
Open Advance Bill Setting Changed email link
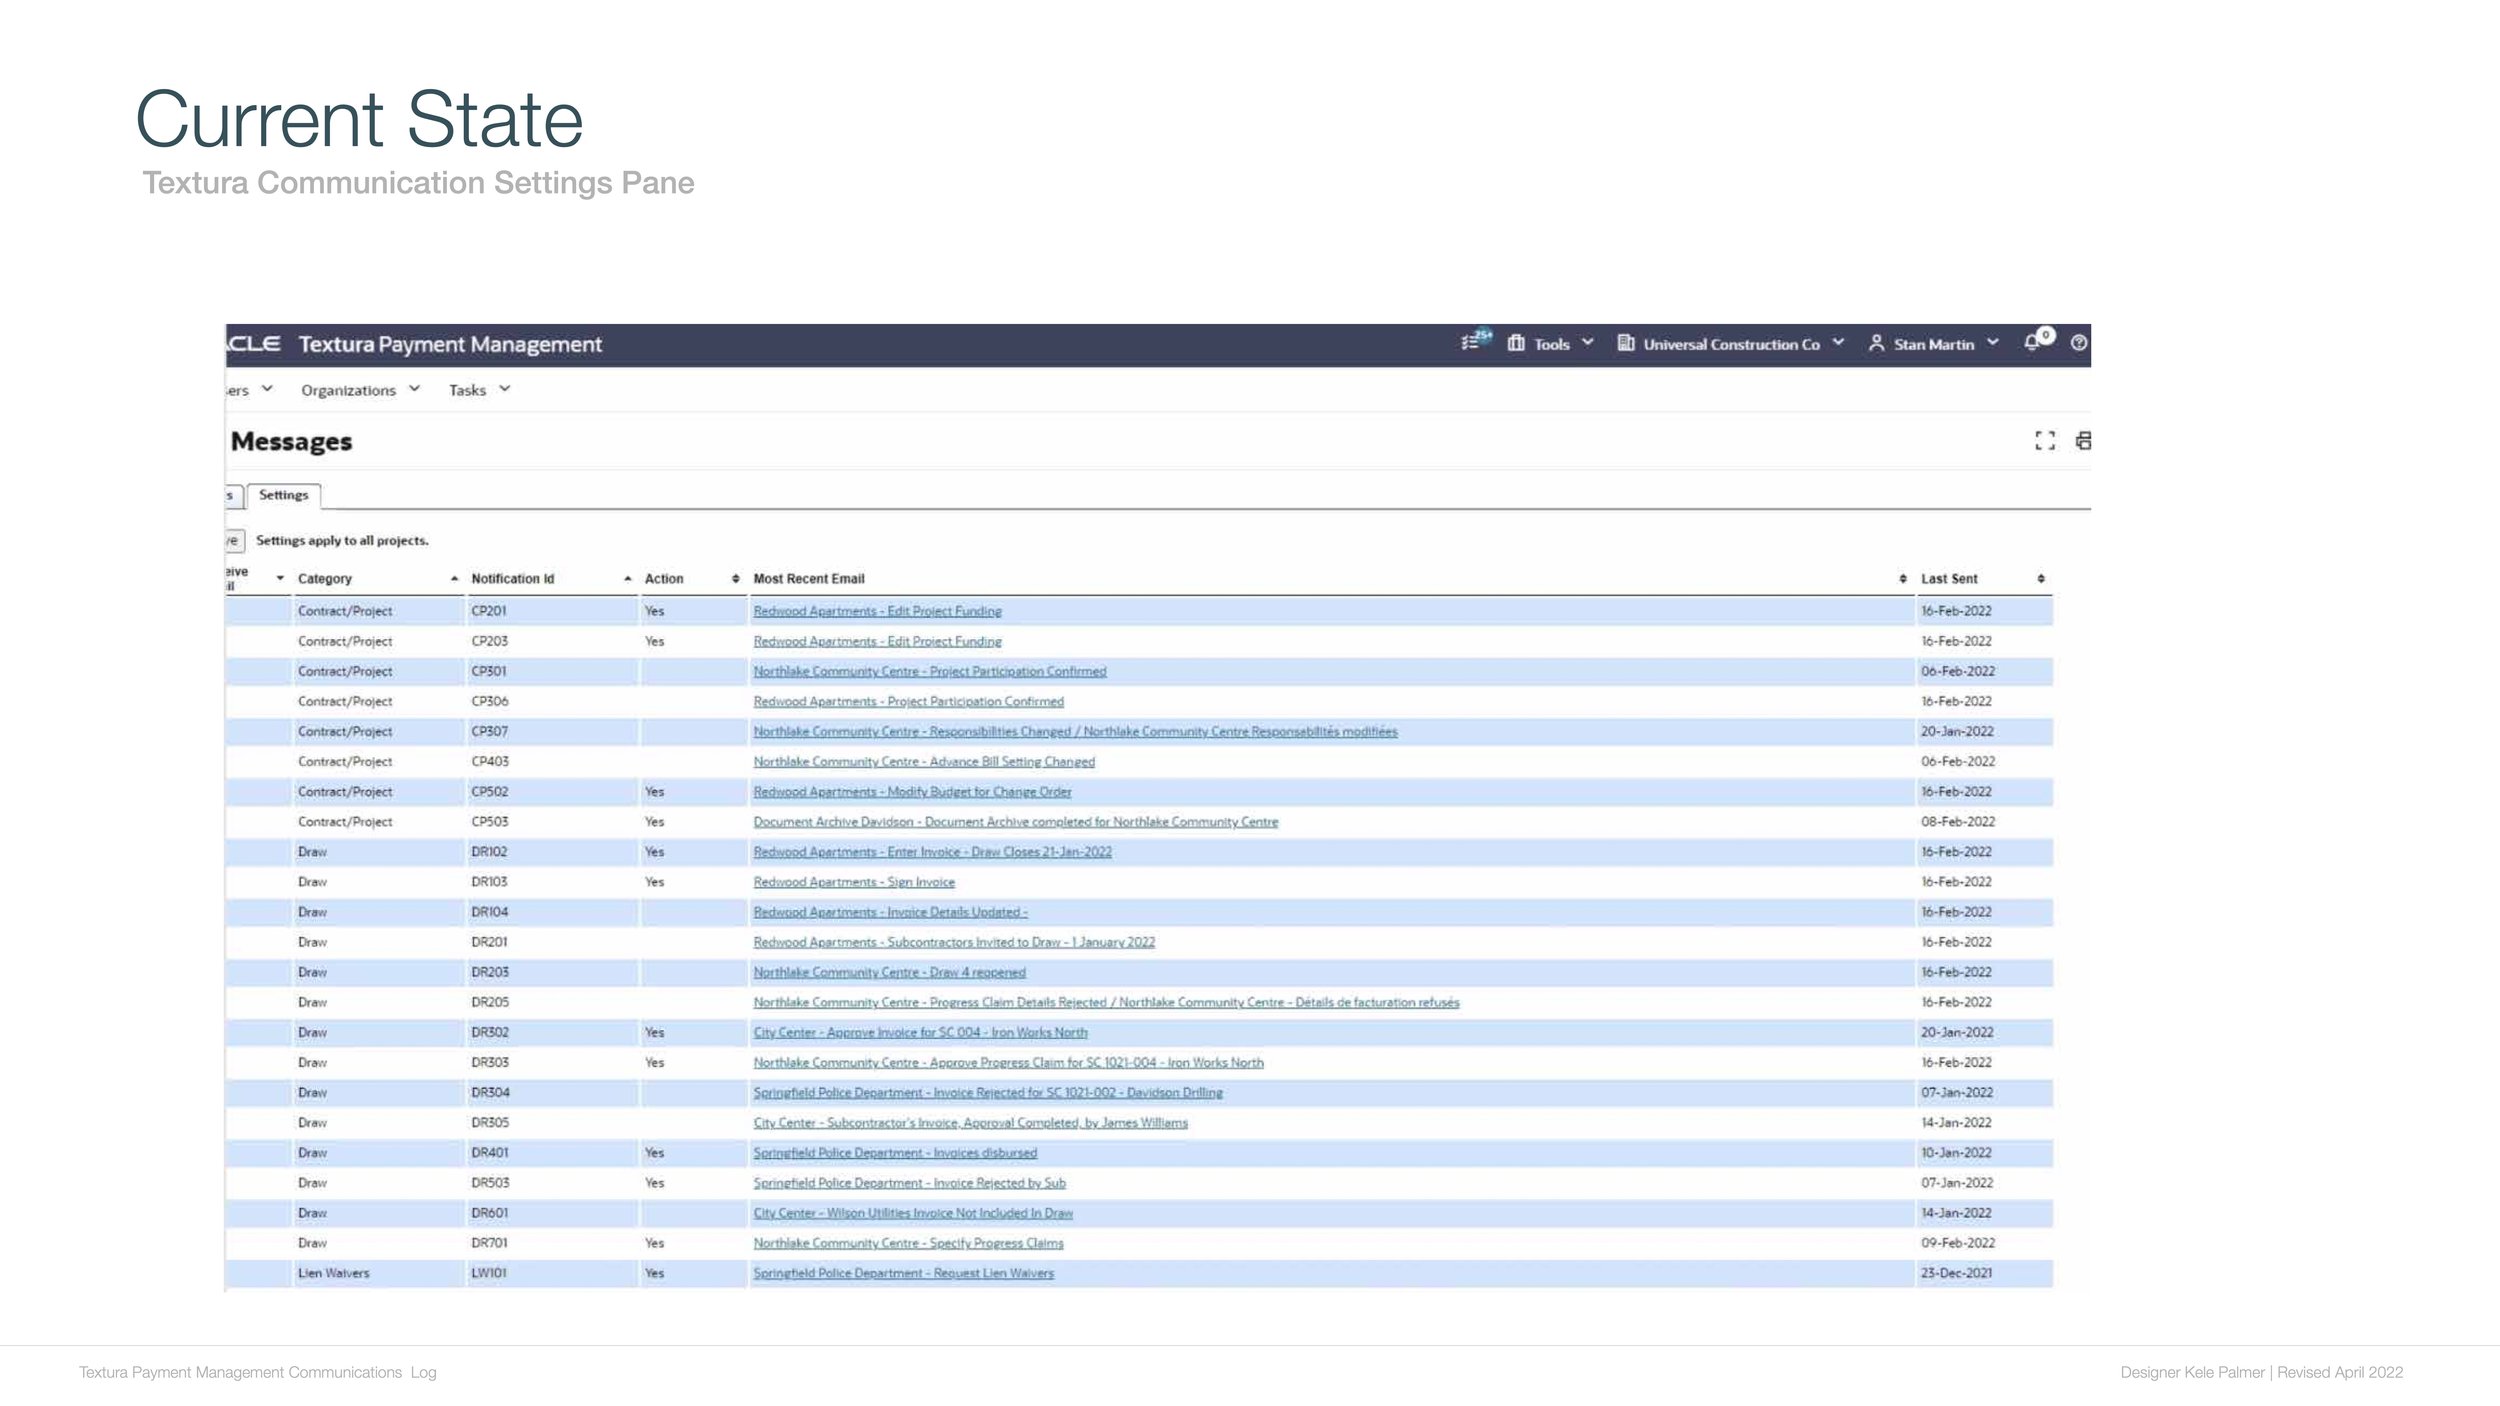(924, 761)
